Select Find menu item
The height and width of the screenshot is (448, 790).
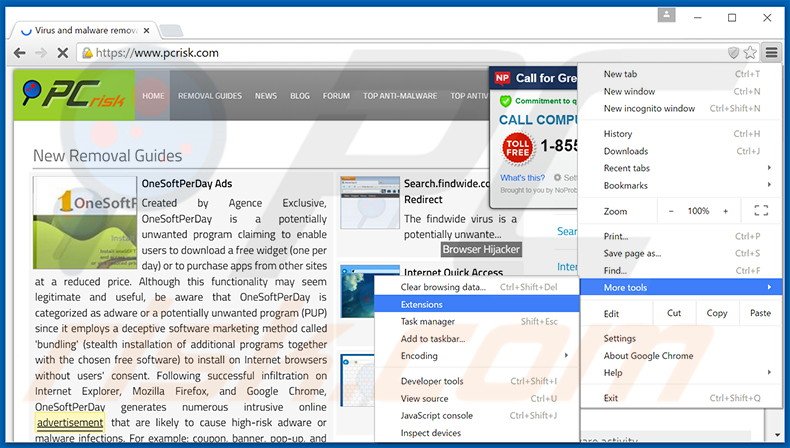click(x=681, y=270)
